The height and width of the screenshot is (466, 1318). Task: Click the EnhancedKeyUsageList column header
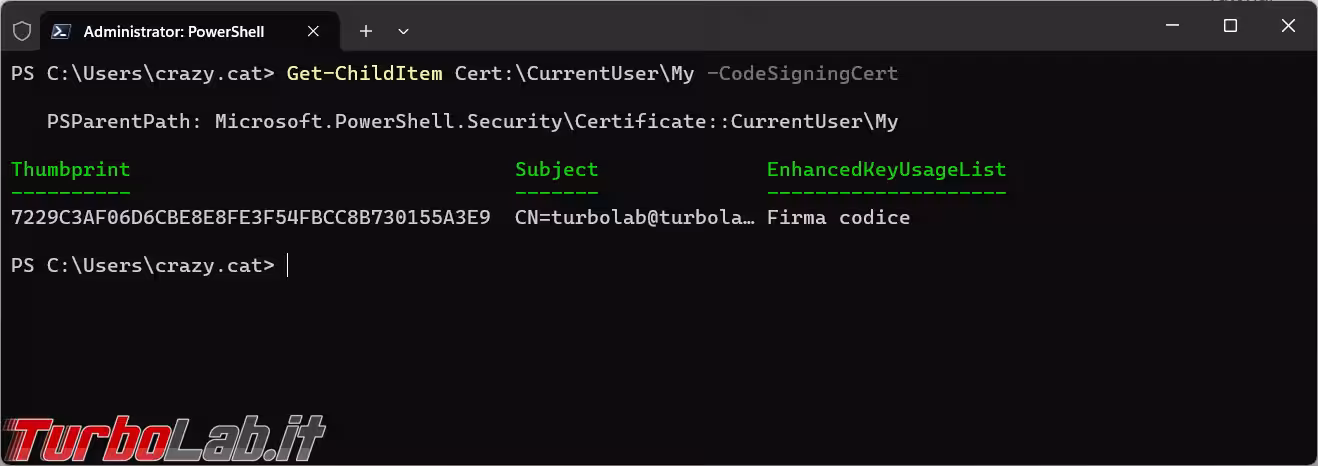[886, 169]
